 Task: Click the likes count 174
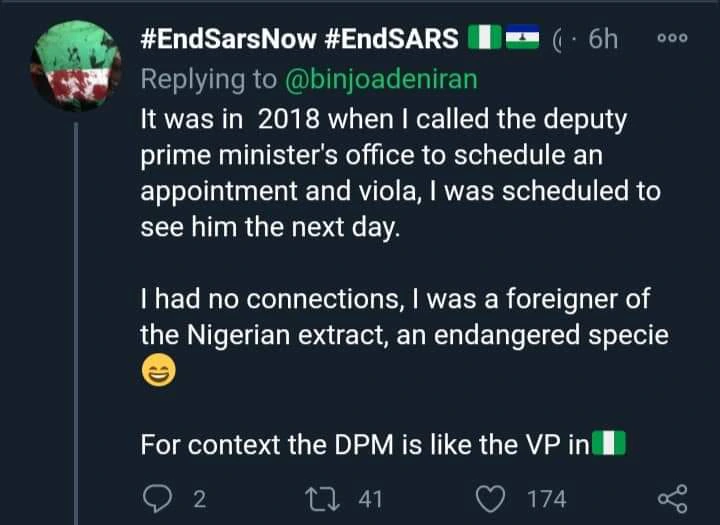547,498
